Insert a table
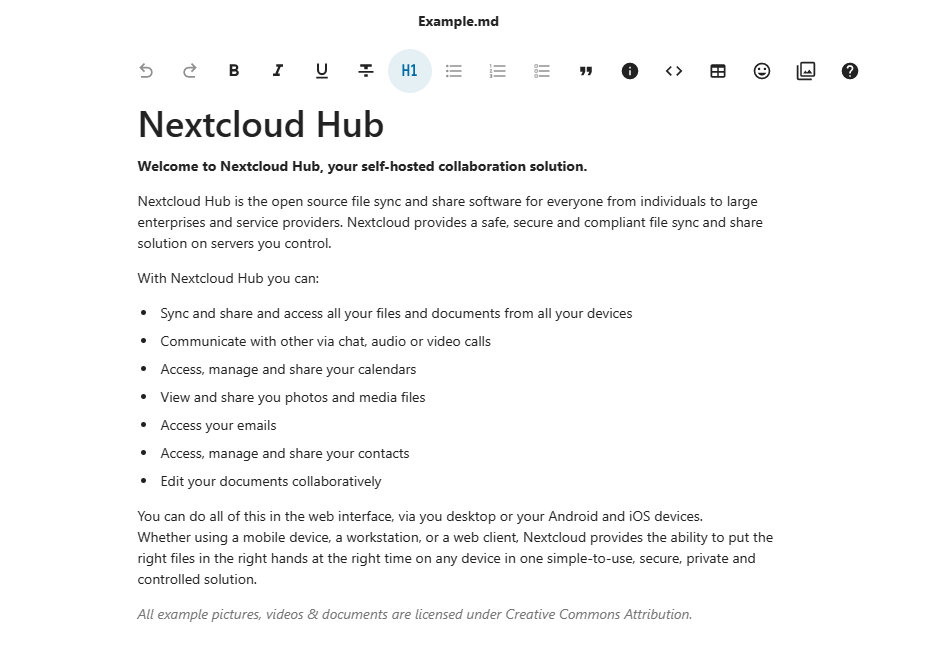 point(718,71)
